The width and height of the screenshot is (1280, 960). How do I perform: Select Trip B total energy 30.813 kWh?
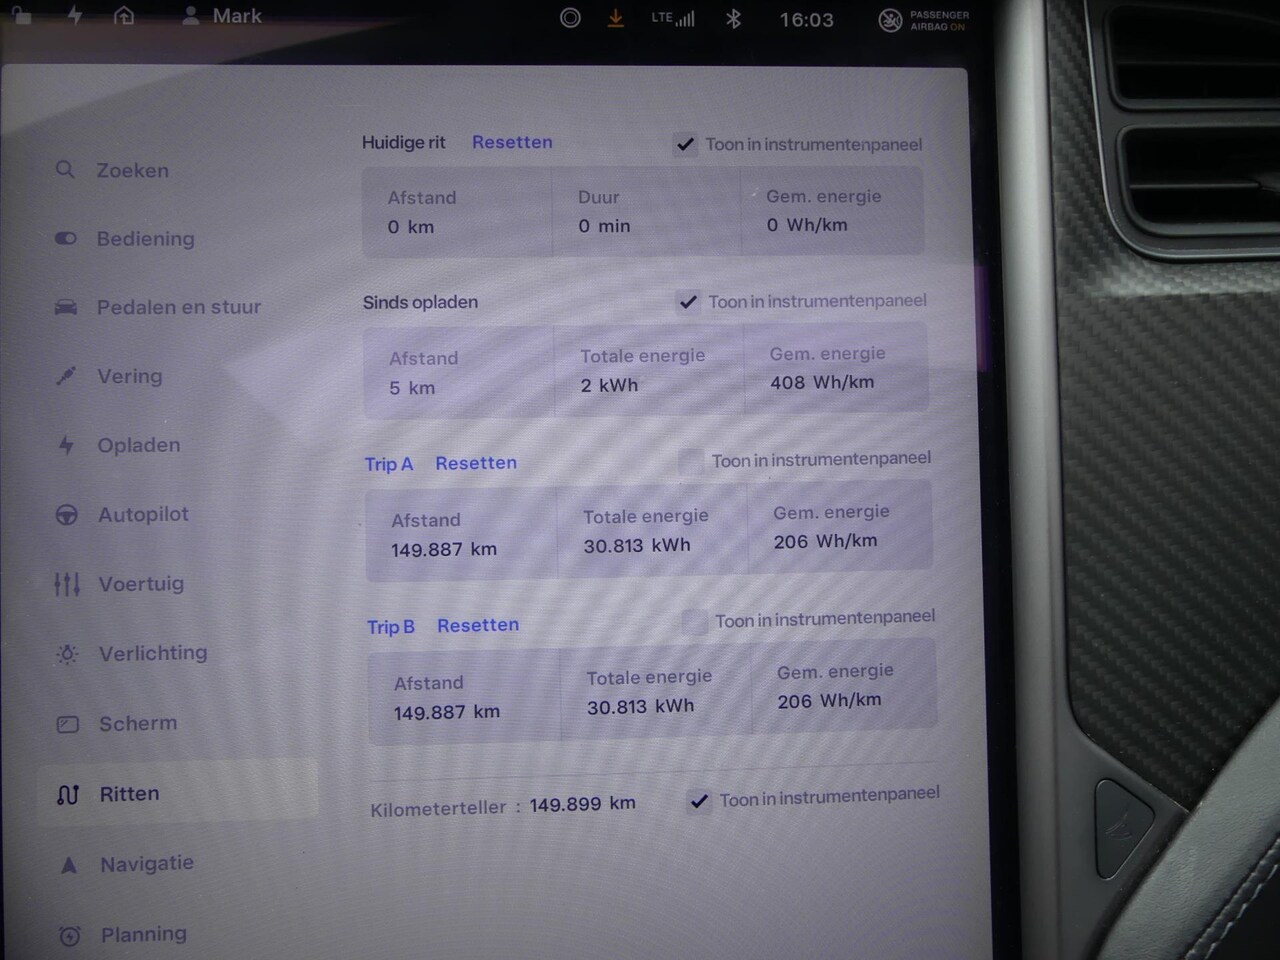point(640,706)
